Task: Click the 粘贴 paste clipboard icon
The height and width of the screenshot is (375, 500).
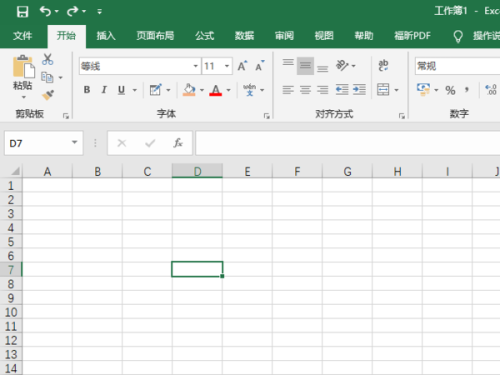Action: pos(23,66)
